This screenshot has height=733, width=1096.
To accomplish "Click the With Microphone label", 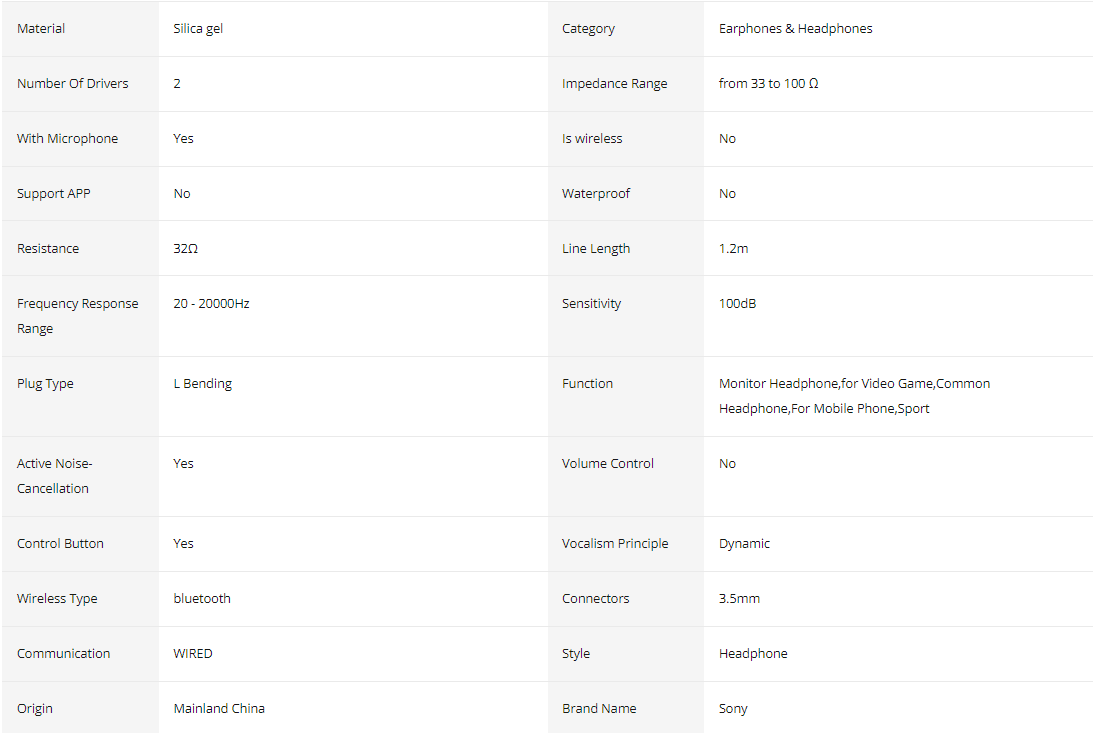I will point(67,138).
